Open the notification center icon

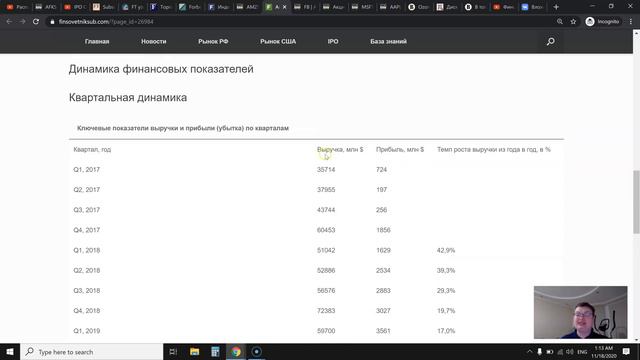[x=626, y=351]
